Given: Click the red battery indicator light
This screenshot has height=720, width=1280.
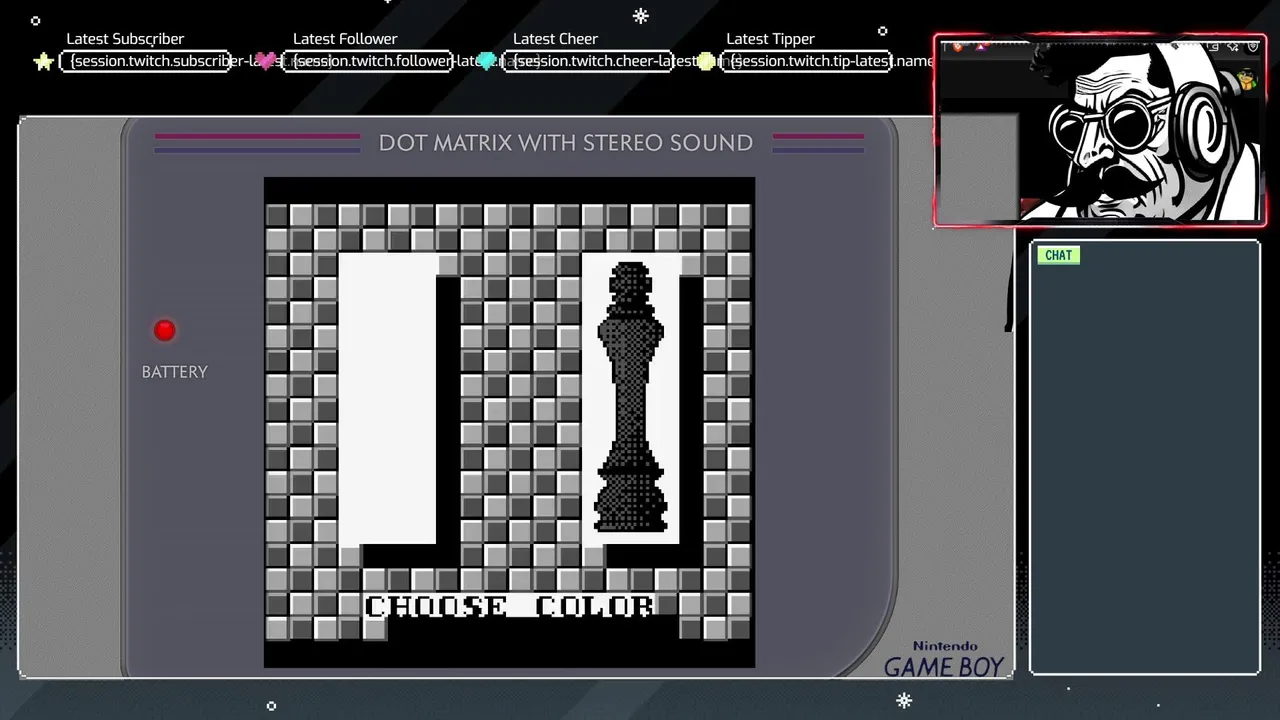Looking at the screenshot, I should (x=165, y=330).
